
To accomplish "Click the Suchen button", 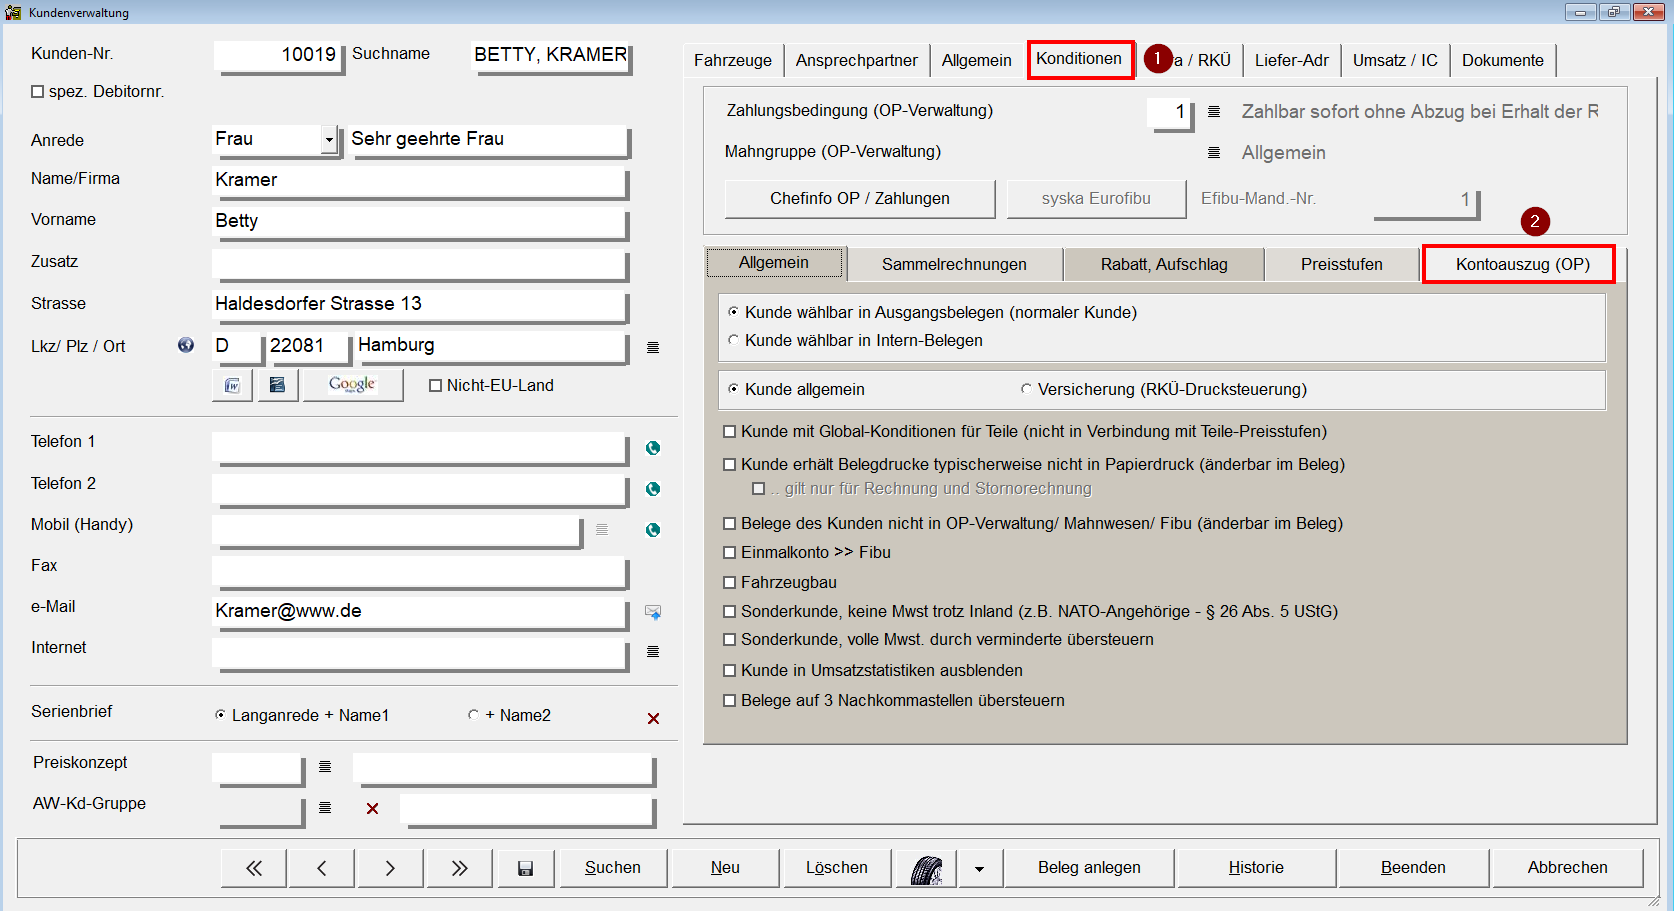I will click(x=613, y=868).
